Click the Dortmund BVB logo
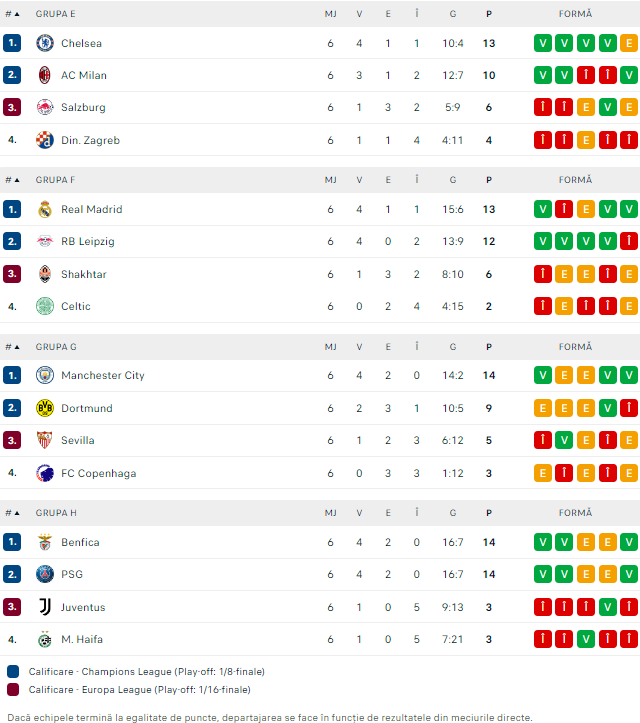The width and height of the screenshot is (640, 723). coord(45,408)
